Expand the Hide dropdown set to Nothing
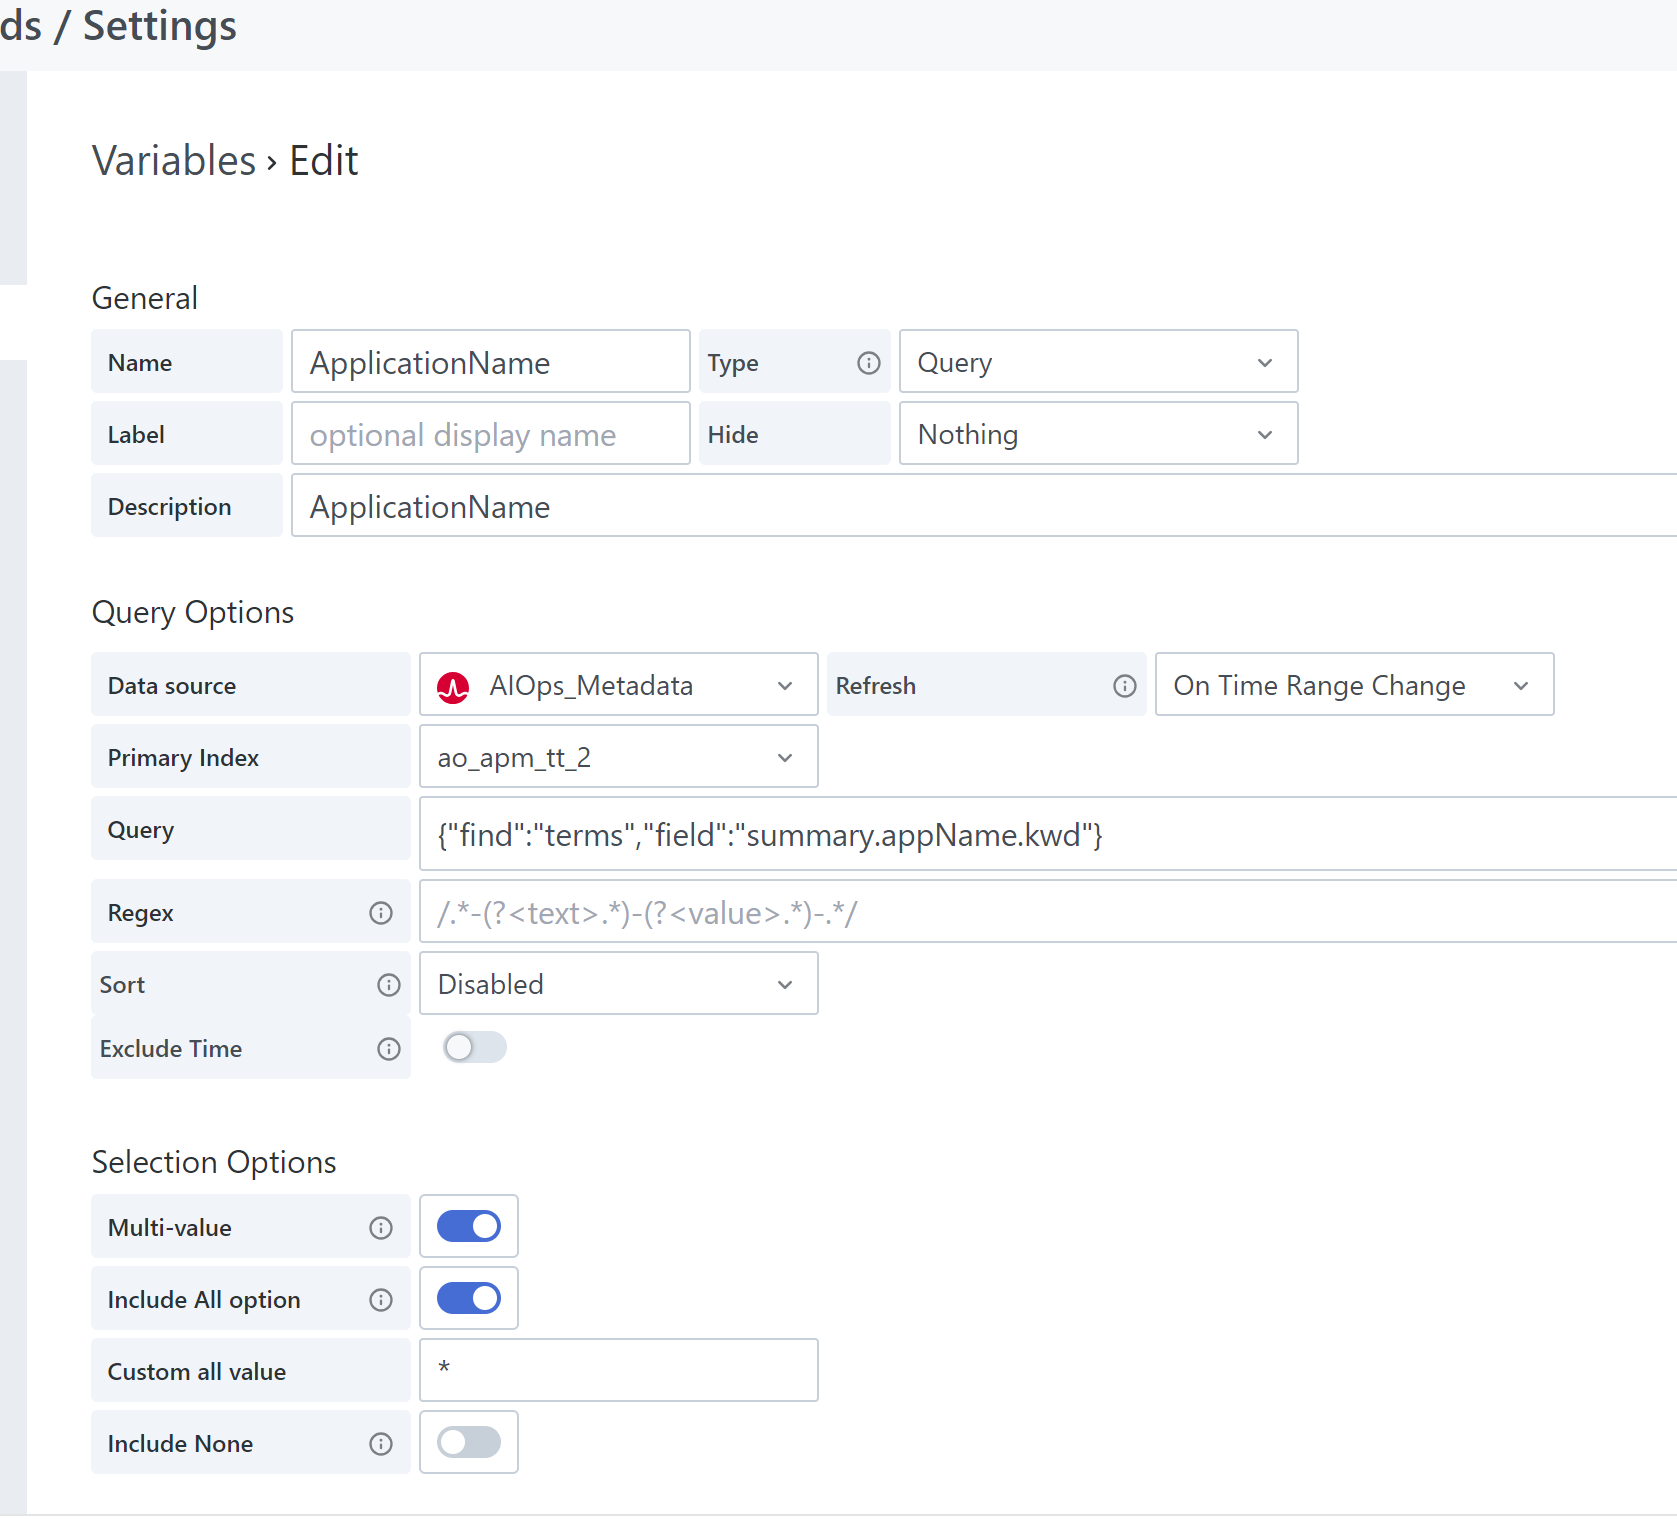Image resolution: width=1677 pixels, height=1537 pixels. tap(1097, 434)
